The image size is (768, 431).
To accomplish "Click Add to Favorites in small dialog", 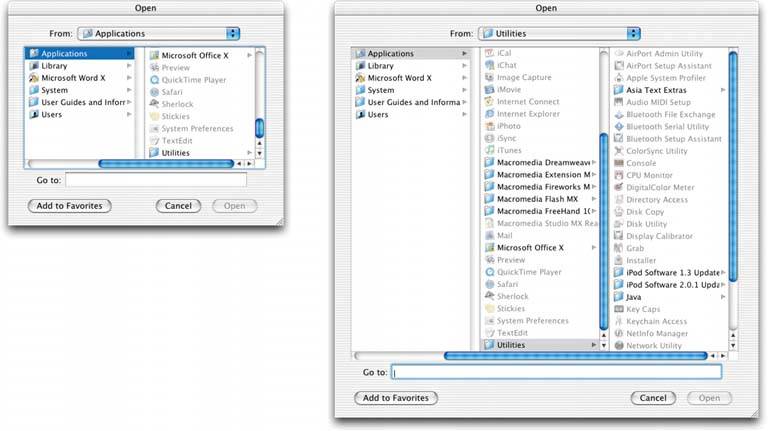I will tap(70, 206).
